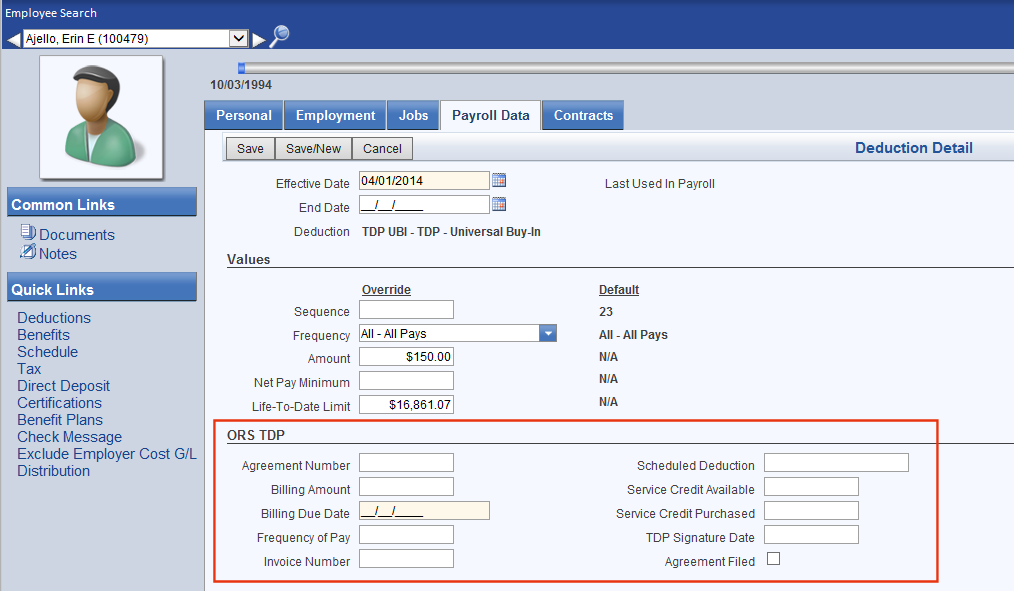Screen dimensions: 1014x591
Task: Click the Notes pencil icon
Action: click(x=28, y=252)
